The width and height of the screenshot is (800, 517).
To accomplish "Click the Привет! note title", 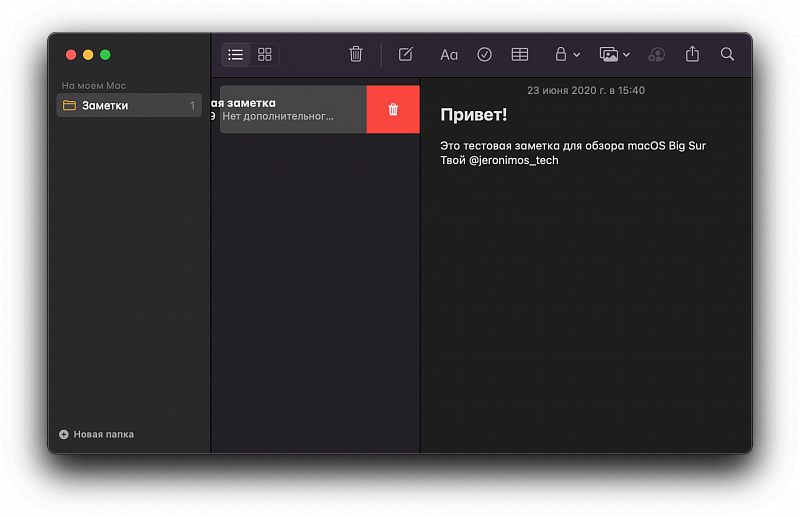I will click(x=474, y=115).
